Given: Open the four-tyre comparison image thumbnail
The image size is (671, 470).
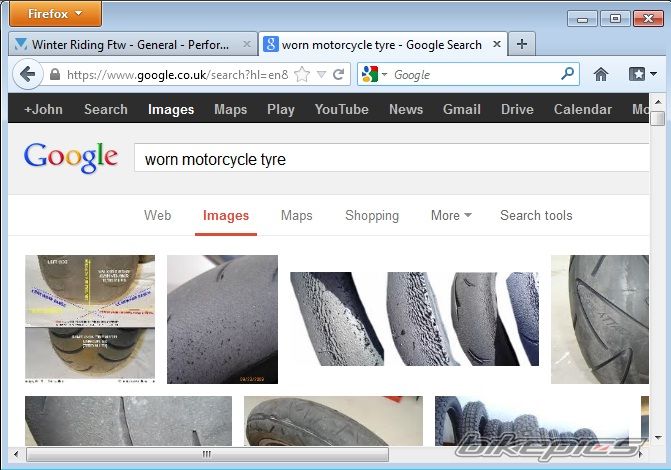Looking at the screenshot, I should [x=414, y=319].
